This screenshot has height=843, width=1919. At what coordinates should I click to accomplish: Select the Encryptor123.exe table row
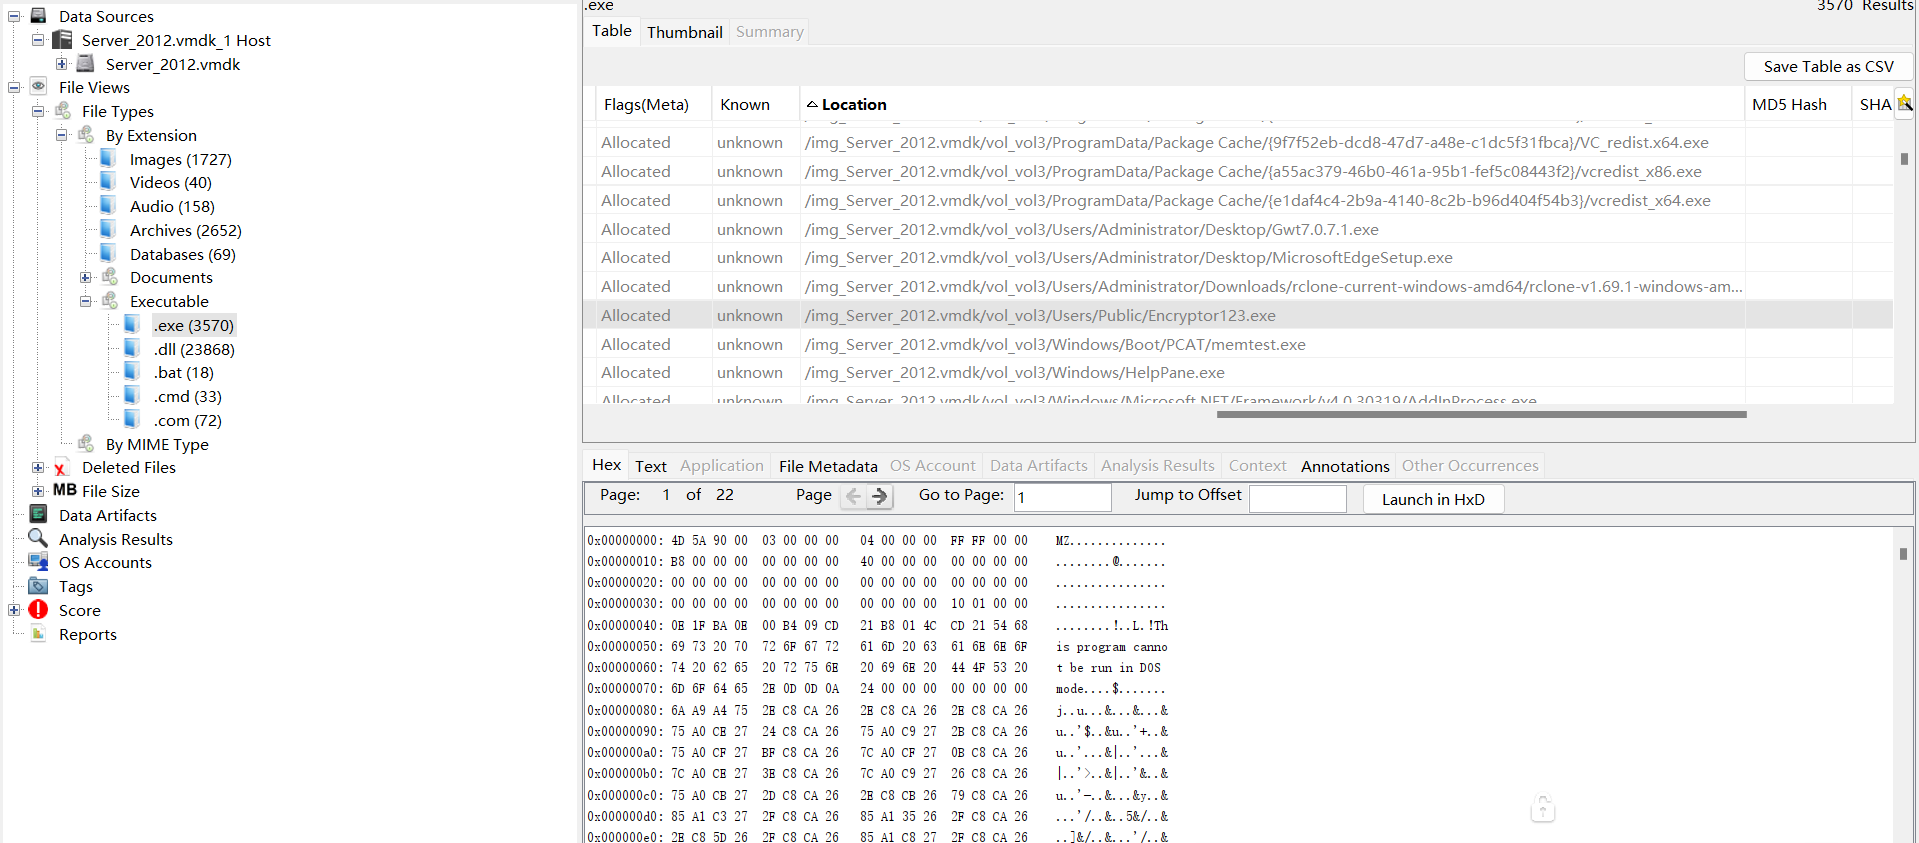pyautogui.click(x=1238, y=315)
